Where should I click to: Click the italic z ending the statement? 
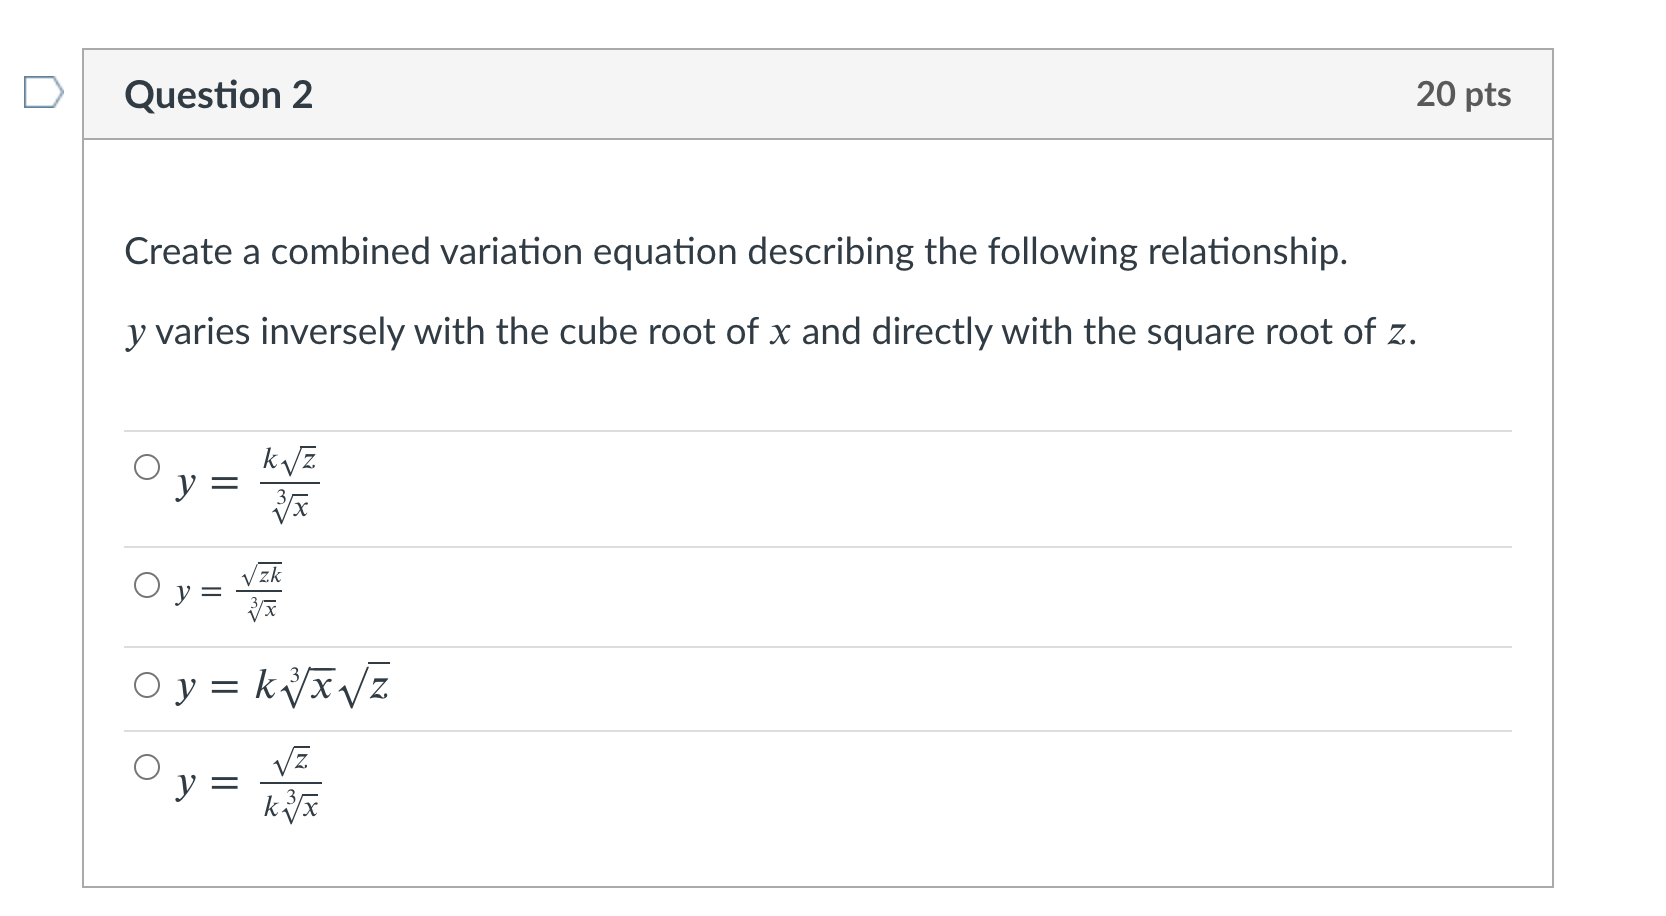(1396, 333)
